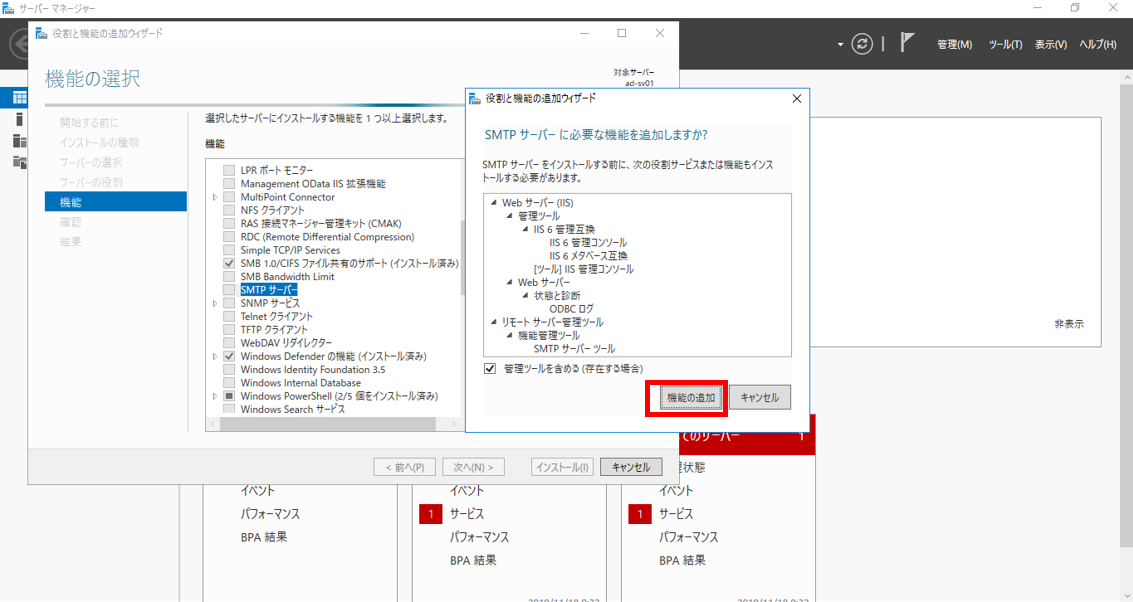Select the RAS 接続マネージャー管理キット (CMAK) row
This screenshot has width=1133, height=602.
coord(321,223)
